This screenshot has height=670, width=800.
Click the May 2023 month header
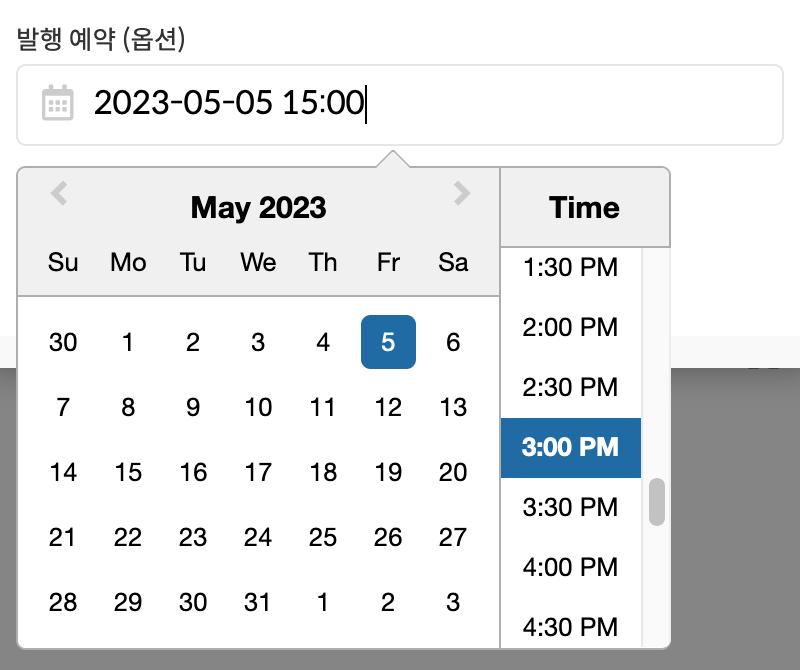(x=258, y=208)
